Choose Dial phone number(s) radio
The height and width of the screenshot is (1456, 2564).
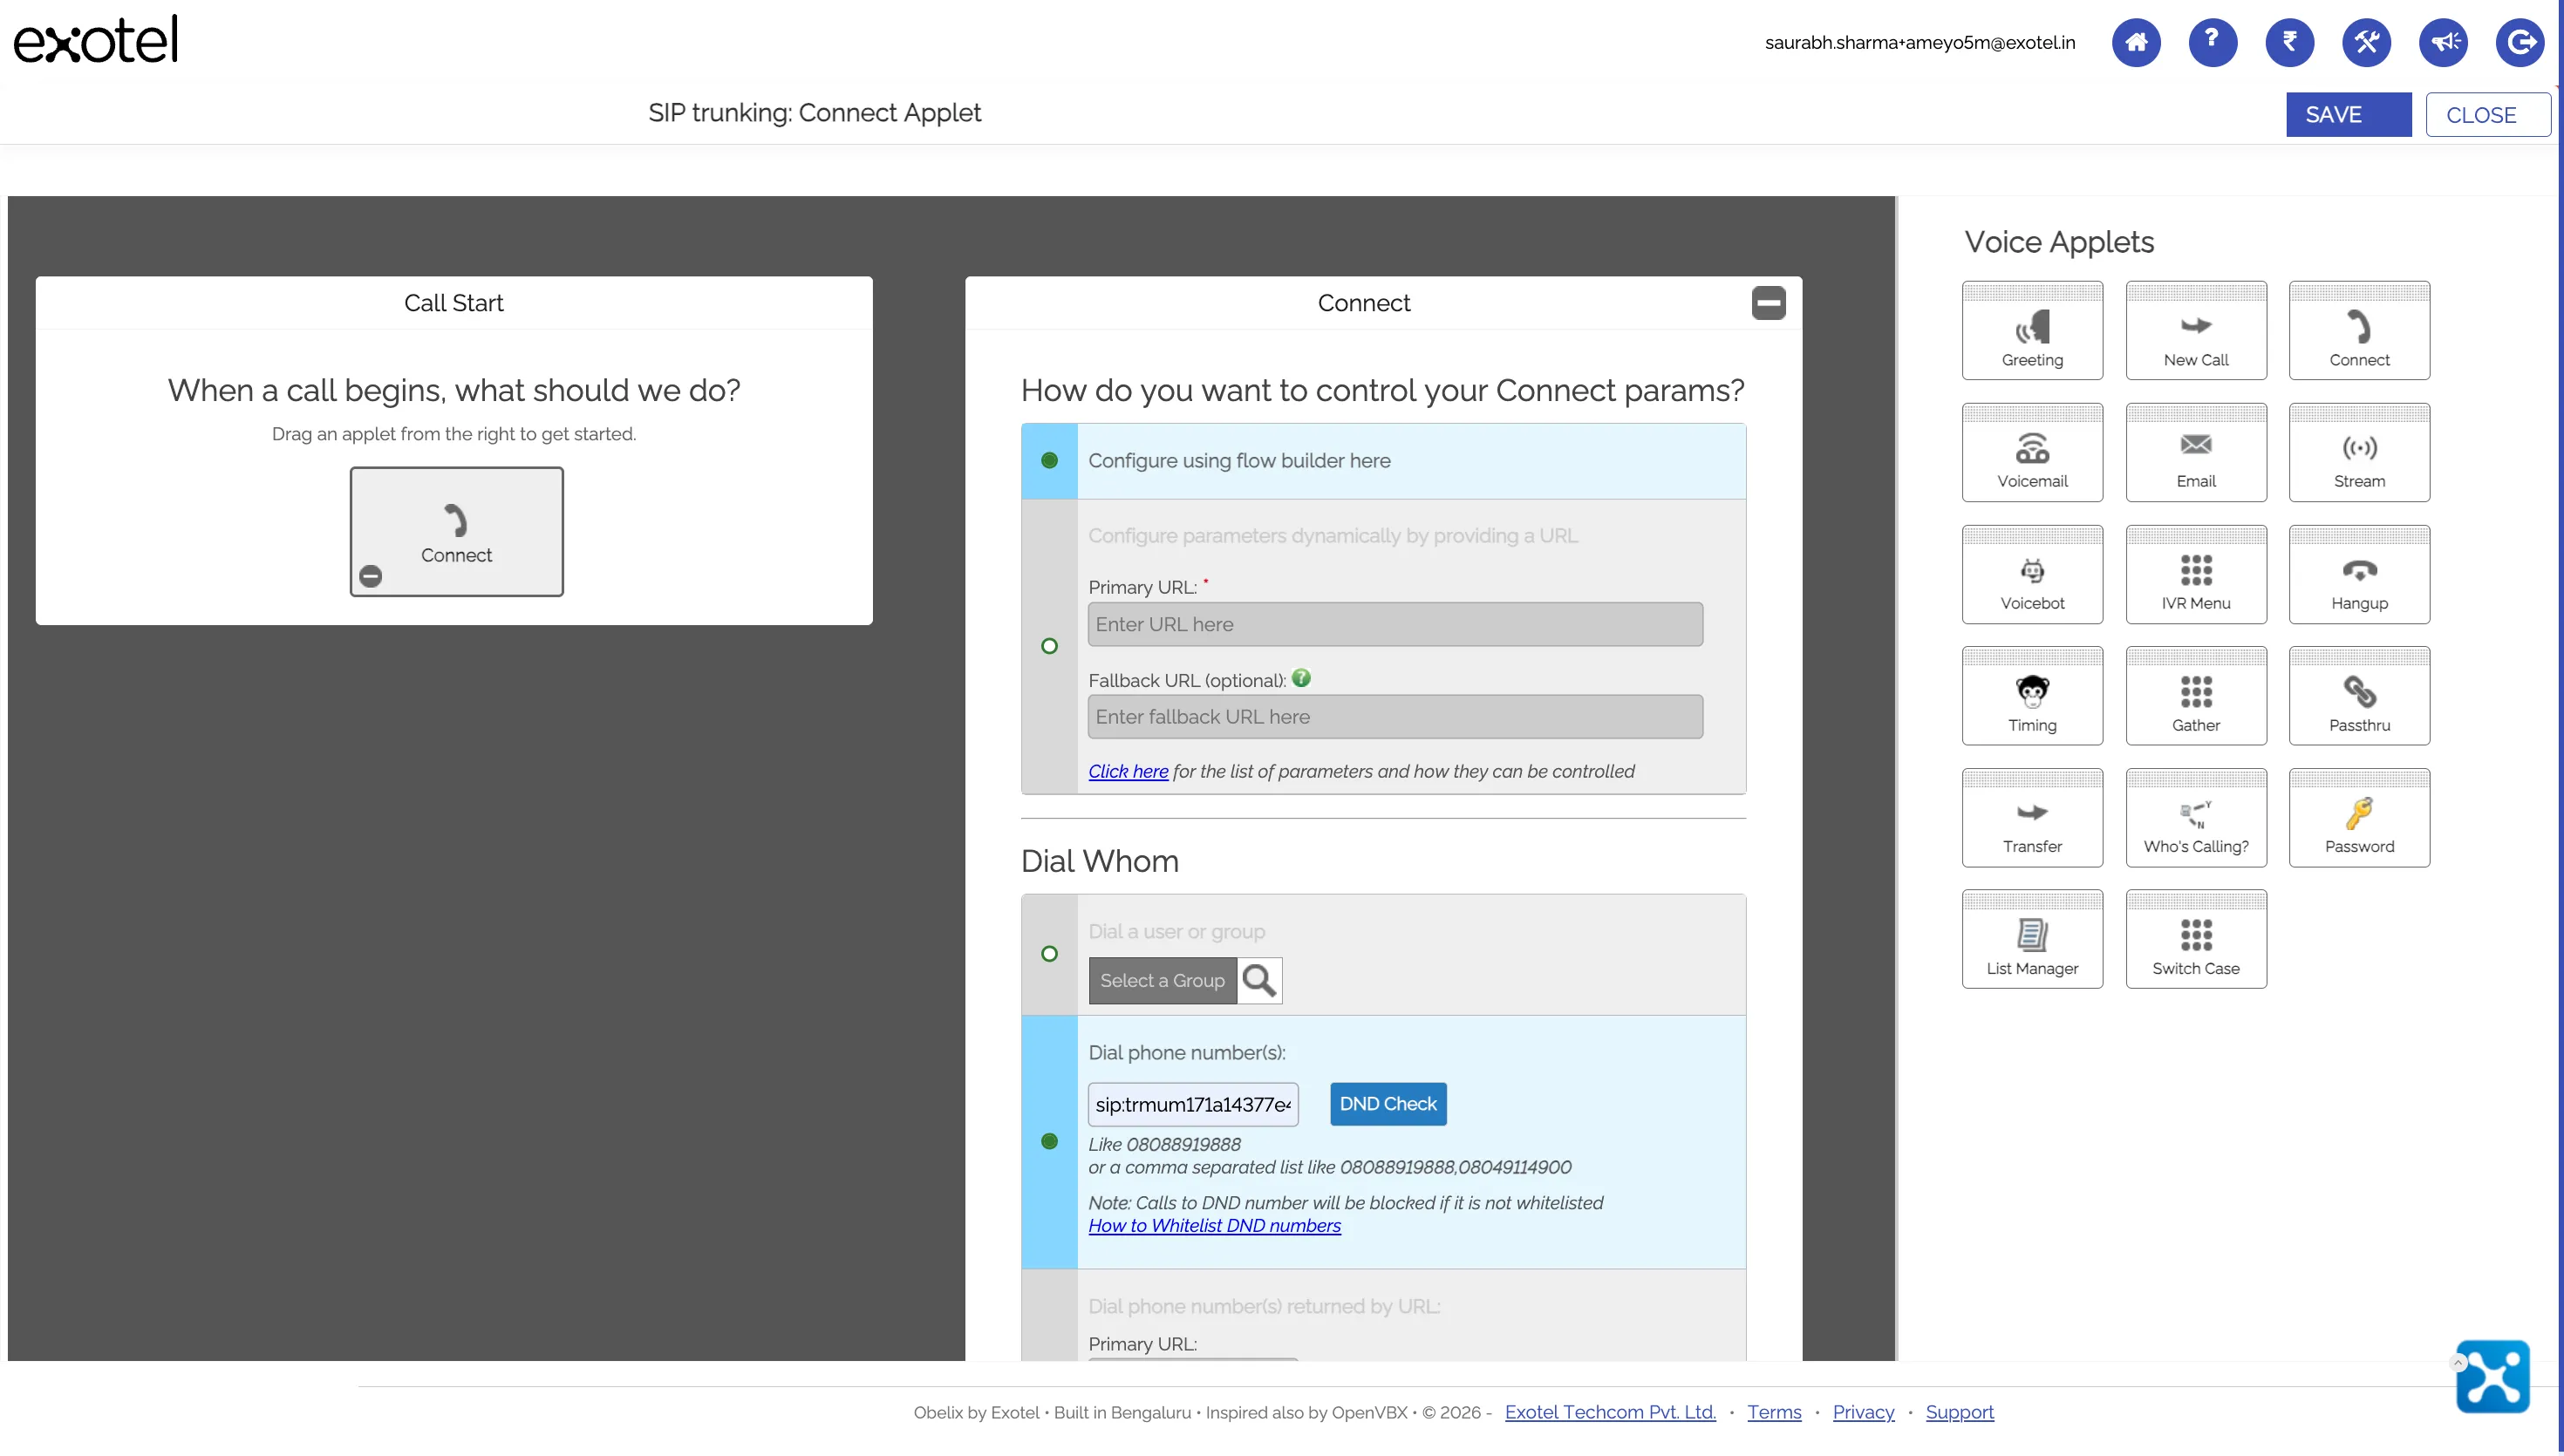tap(1049, 1142)
